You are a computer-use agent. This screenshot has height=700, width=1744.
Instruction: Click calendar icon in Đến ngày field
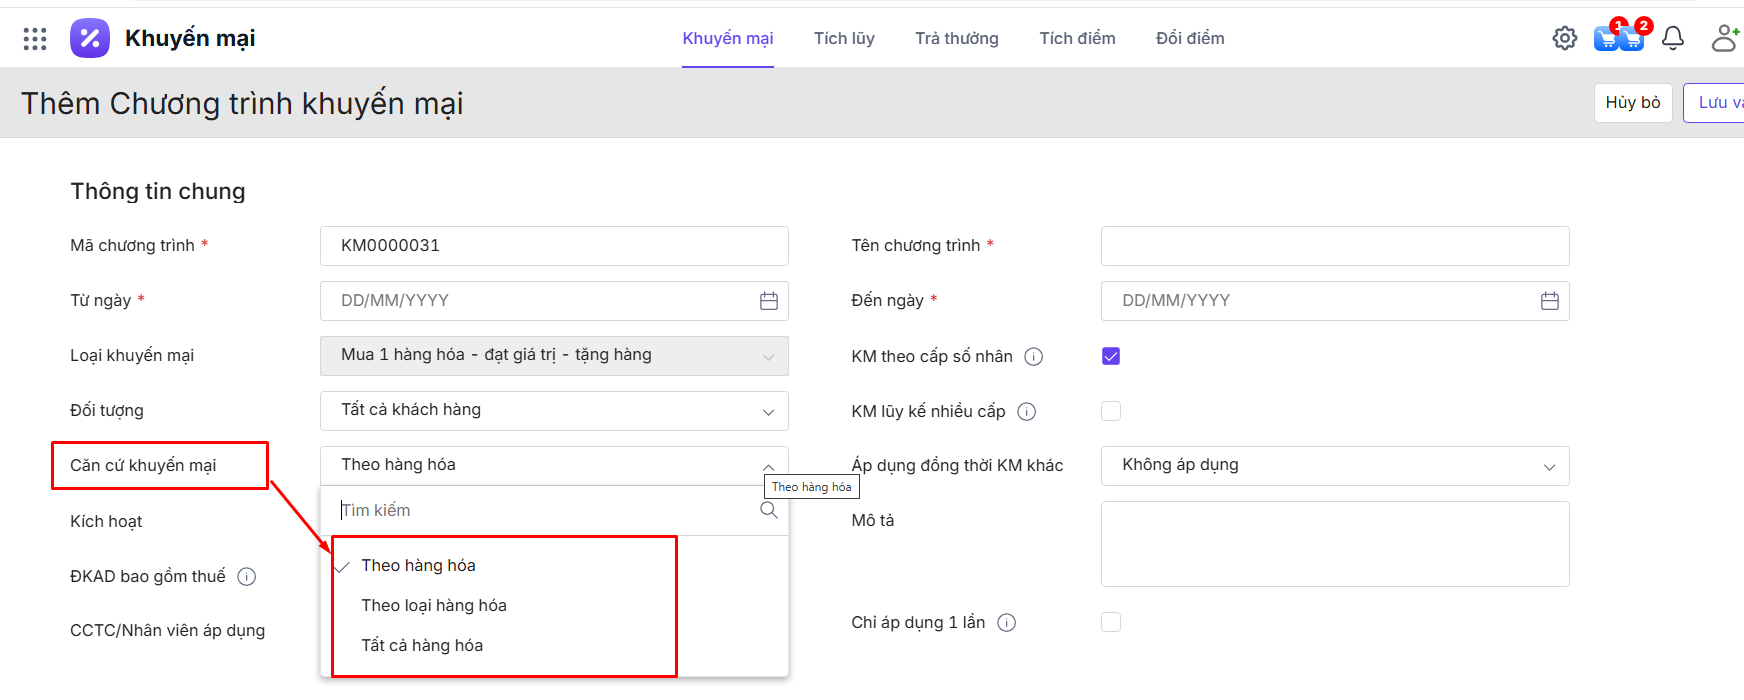click(x=1549, y=301)
